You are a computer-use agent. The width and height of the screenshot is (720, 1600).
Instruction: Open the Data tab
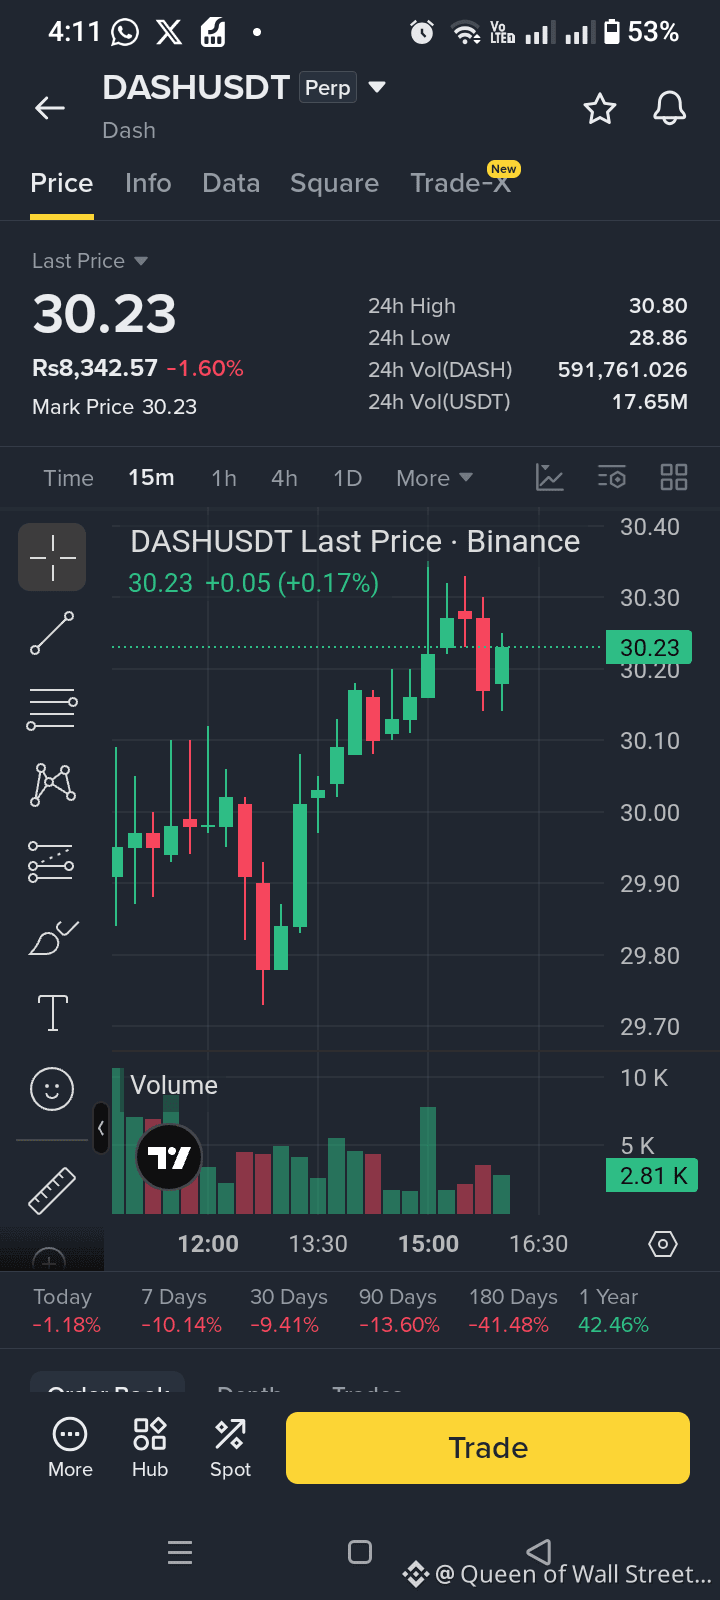(x=231, y=183)
